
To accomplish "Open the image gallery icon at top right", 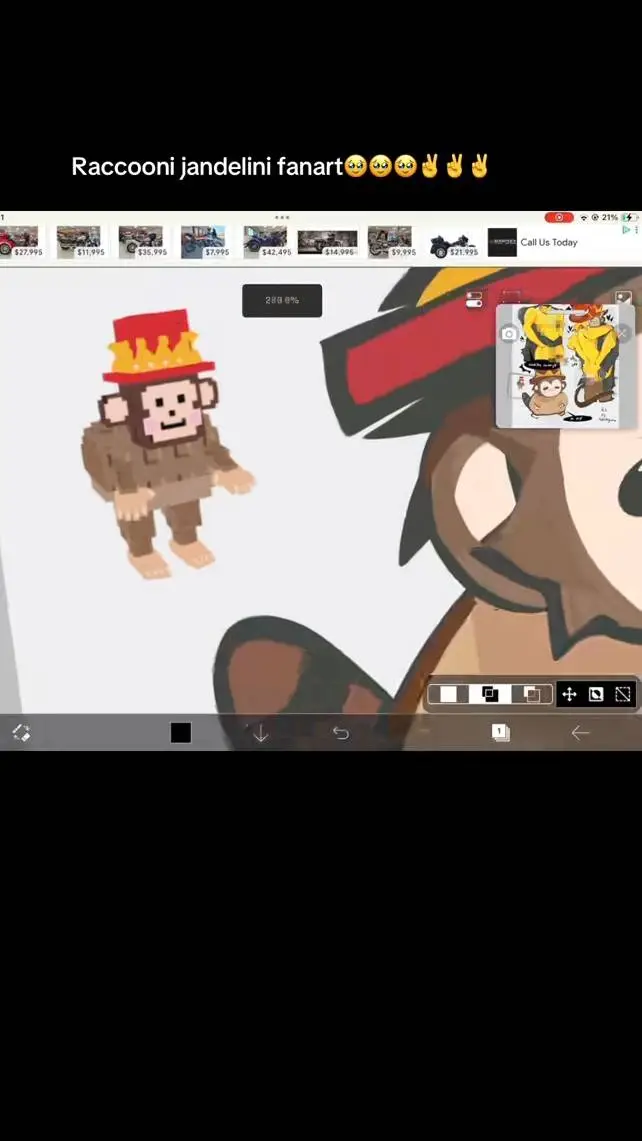I will click(623, 299).
